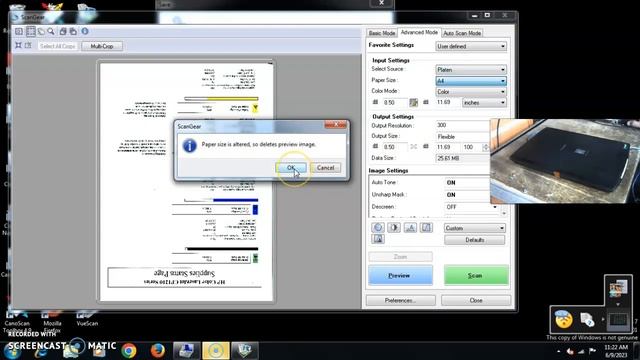Click the sleepy face gadget icon
The image size is (640, 360).
point(563,319)
